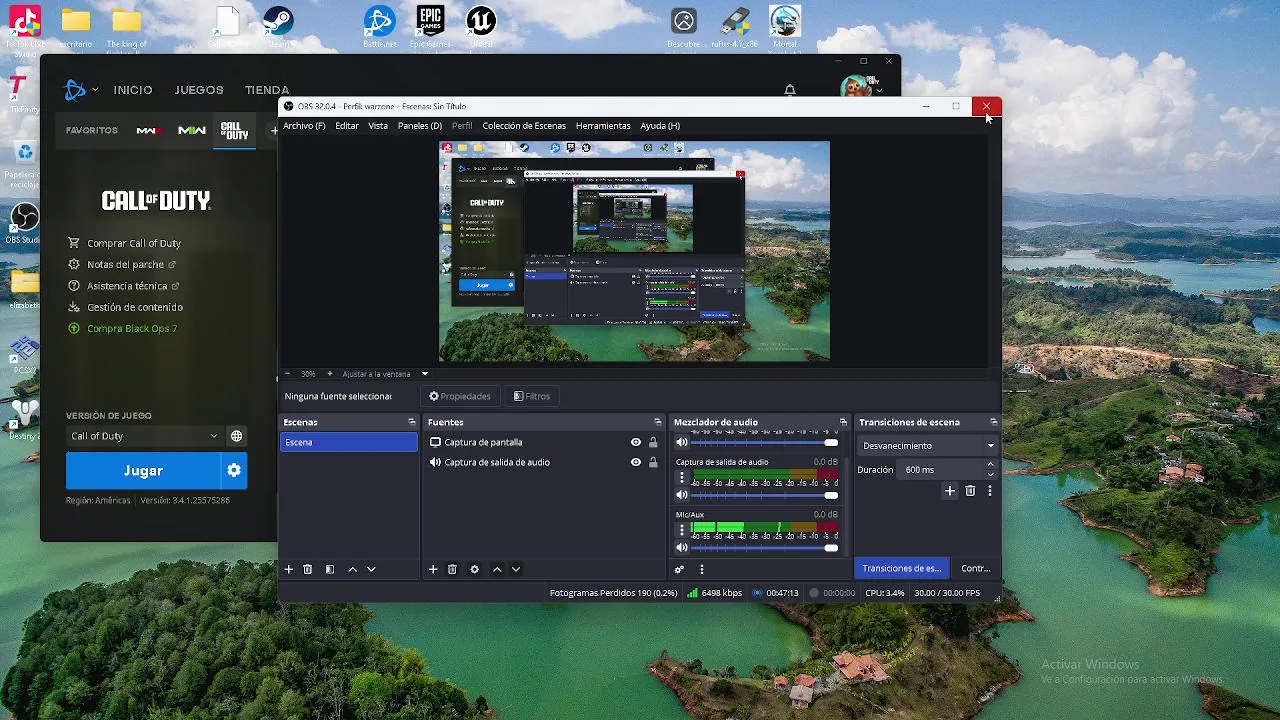Mute Captura de salida de audio in mixer
Screen dimensions: 1280x720
[x=682, y=495]
